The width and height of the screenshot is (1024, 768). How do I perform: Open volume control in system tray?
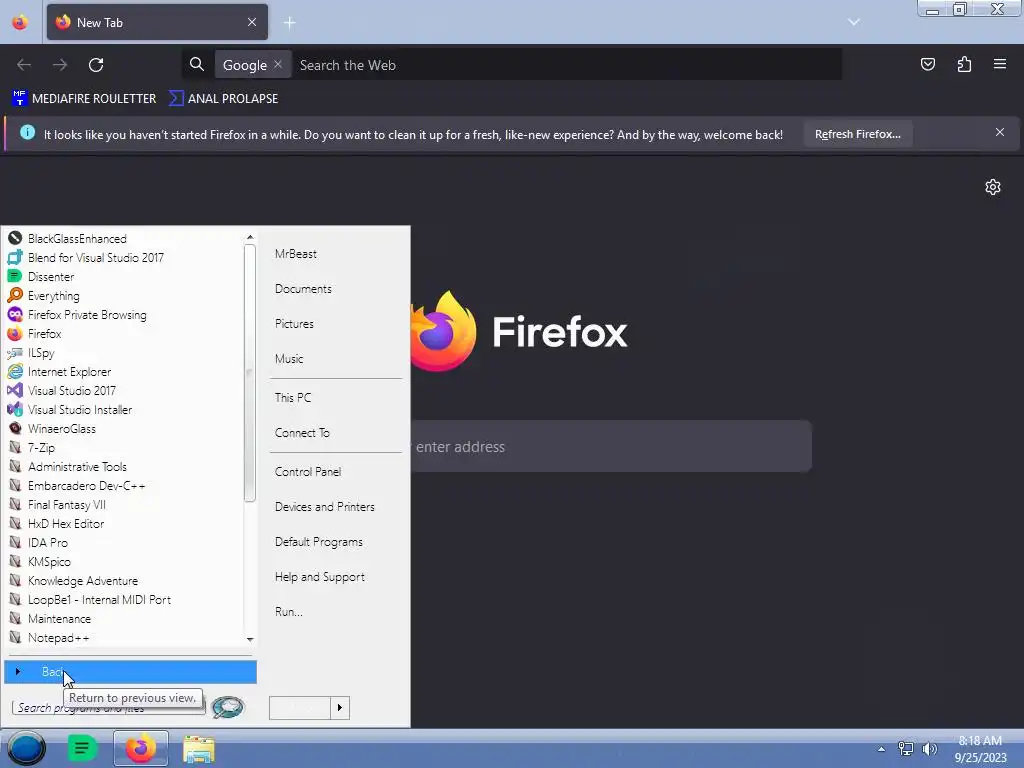pyautogui.click(x=929, y=749)
